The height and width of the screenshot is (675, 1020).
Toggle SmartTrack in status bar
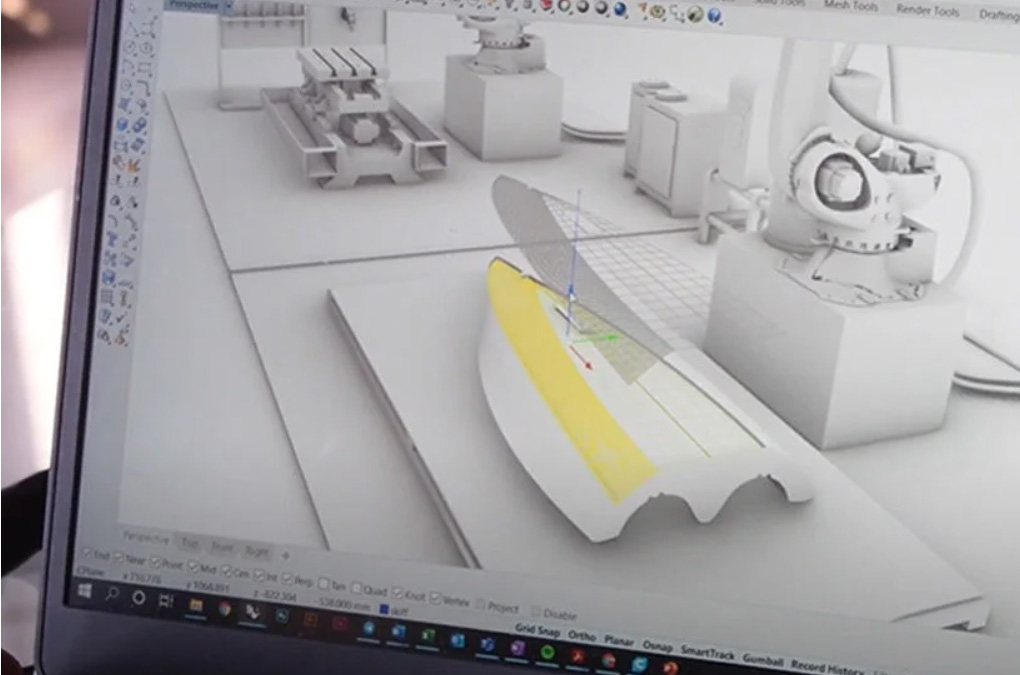click(x=708, y=652)
